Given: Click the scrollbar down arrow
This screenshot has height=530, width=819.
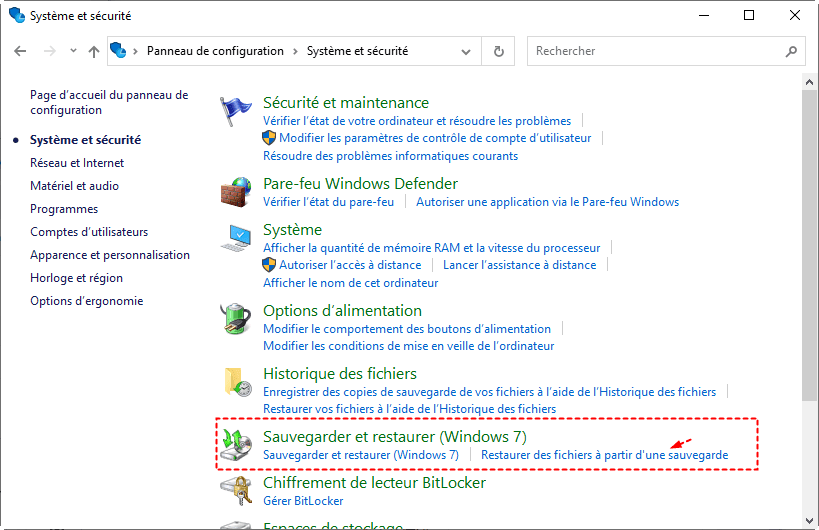Looking at the screenshot, I should tap(809, 521).
